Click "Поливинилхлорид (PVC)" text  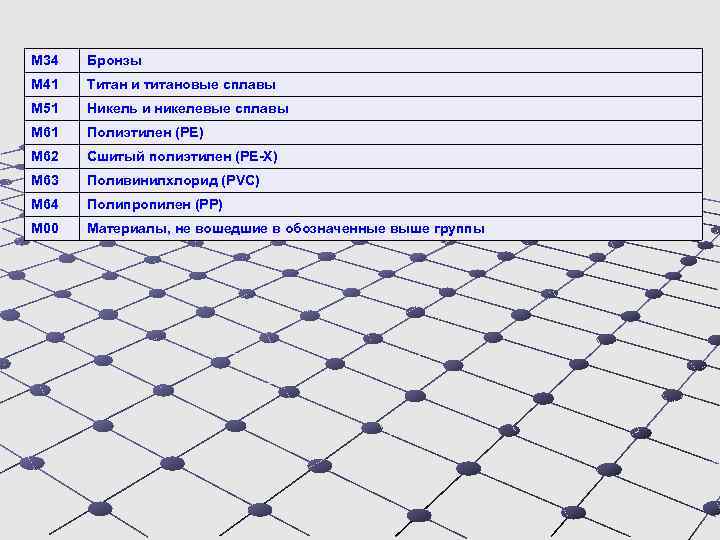pyautogui.click(x=173, y=180)
